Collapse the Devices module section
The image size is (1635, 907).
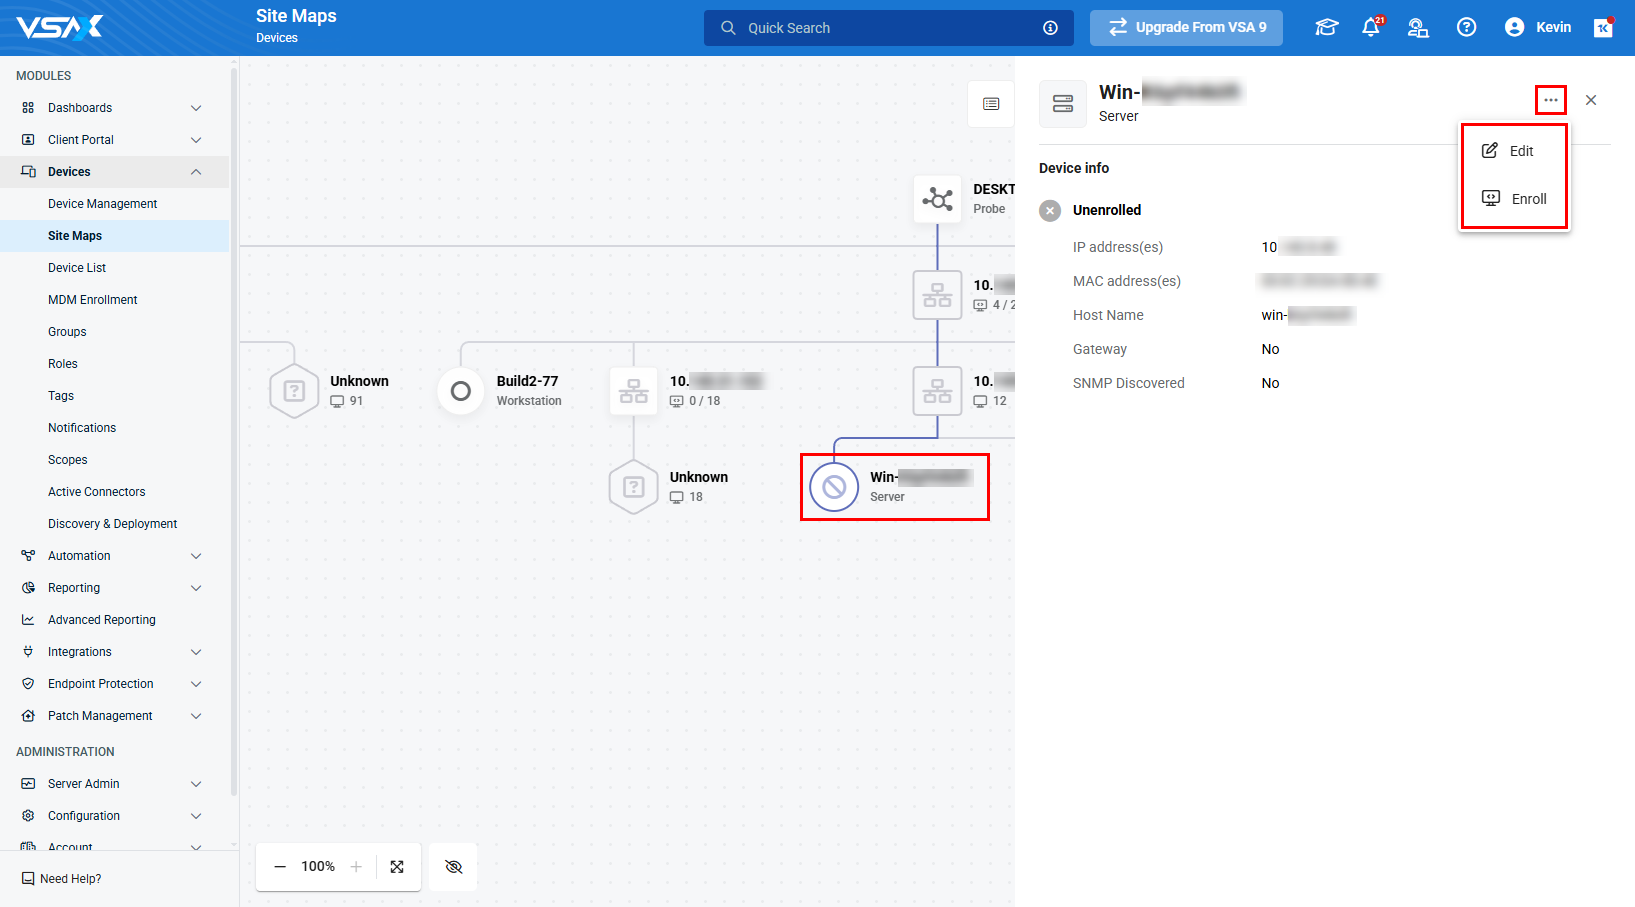(196, 172)
